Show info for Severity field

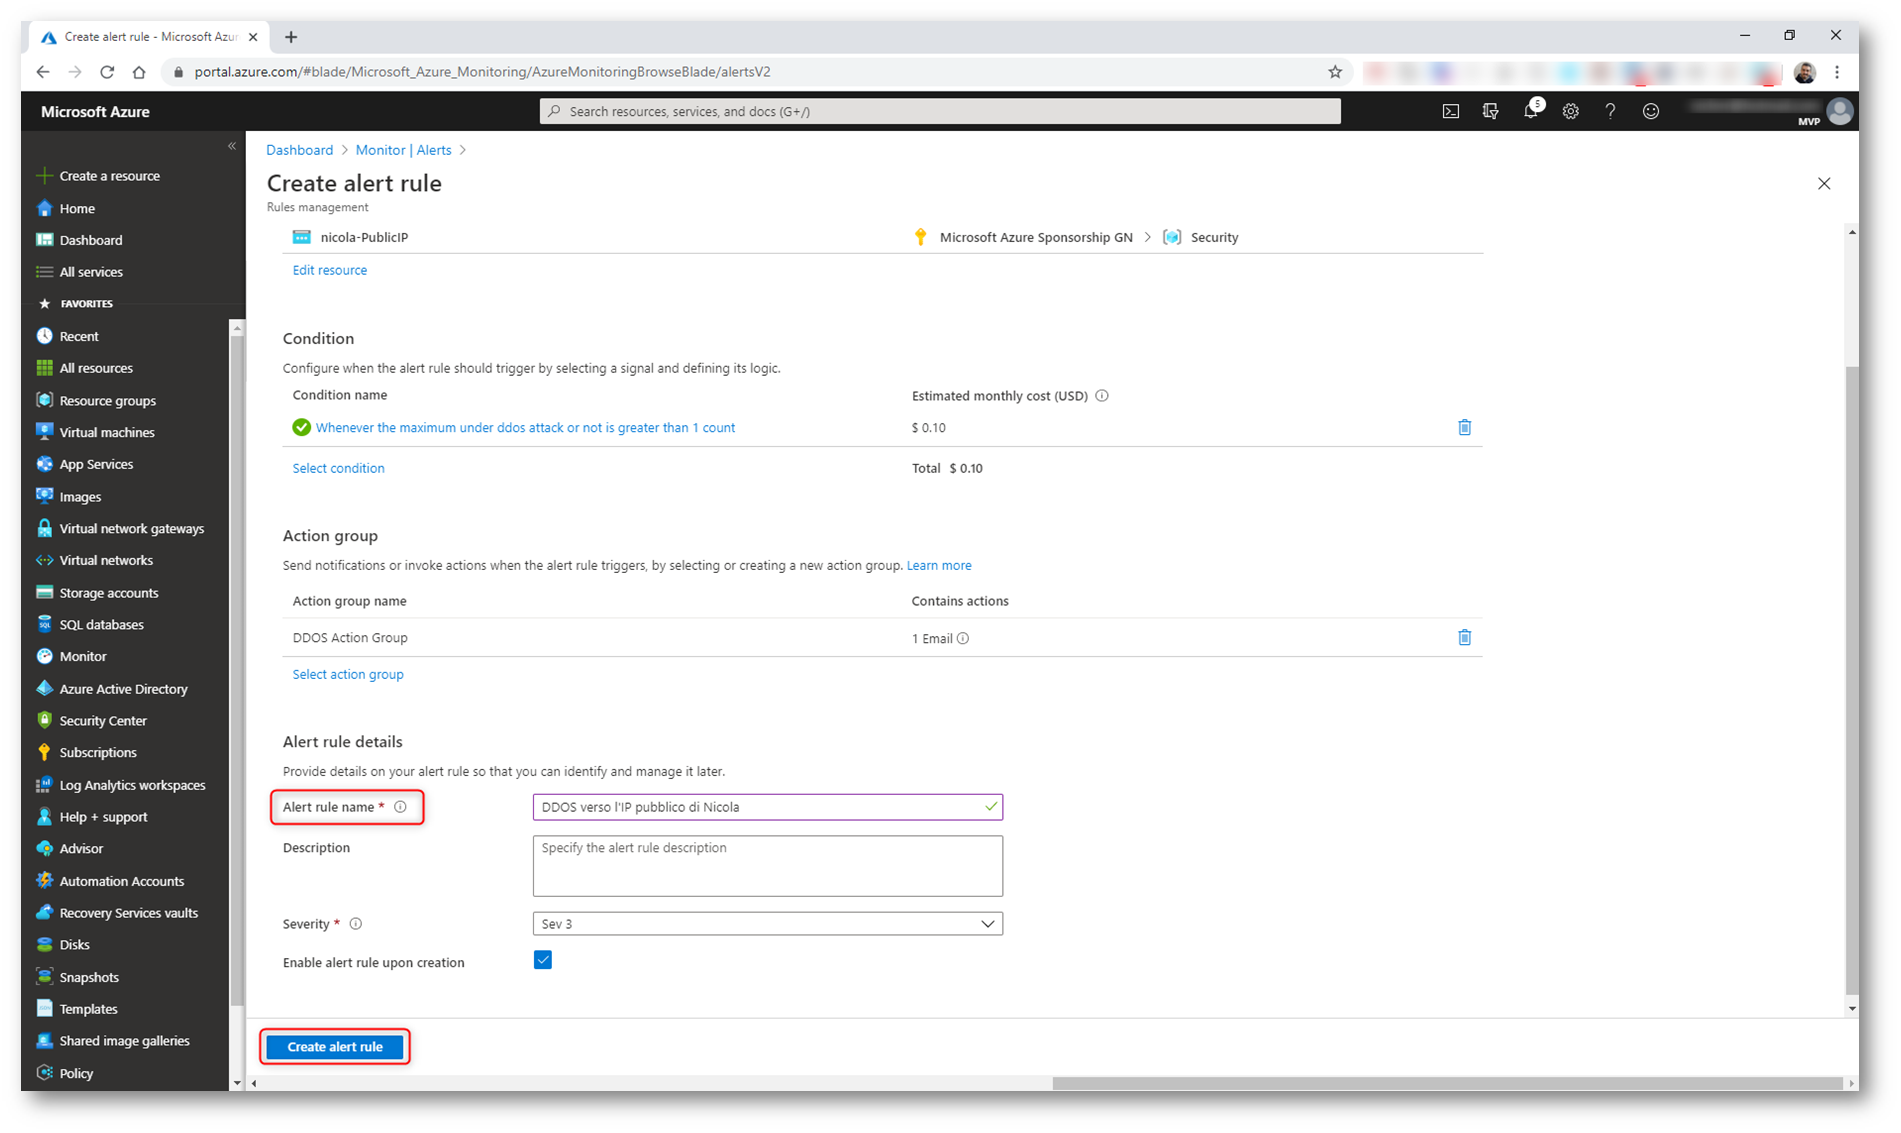(x=356, y=924)
